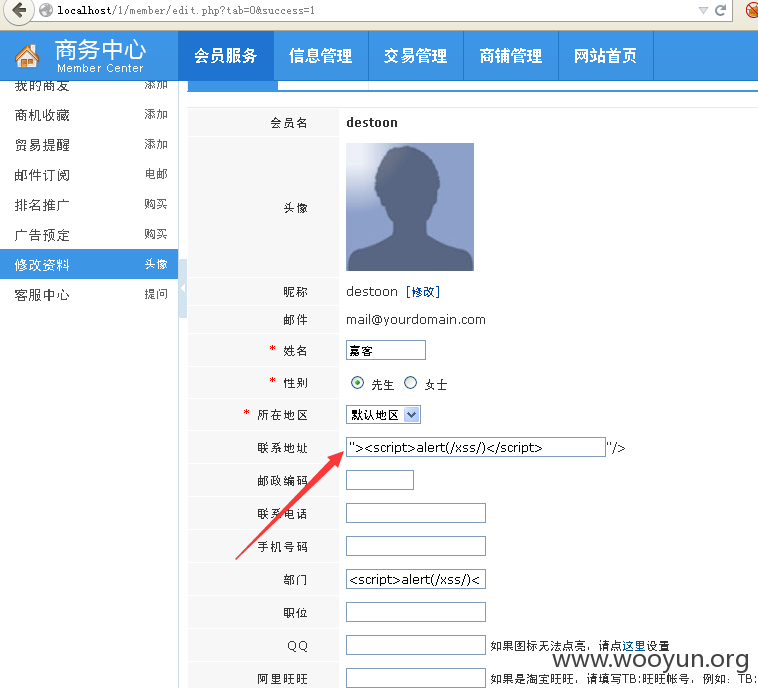The image size is (758, 688).
Task: Open 邮件订阅 in the sidebar
Action: tap(42, 175)
